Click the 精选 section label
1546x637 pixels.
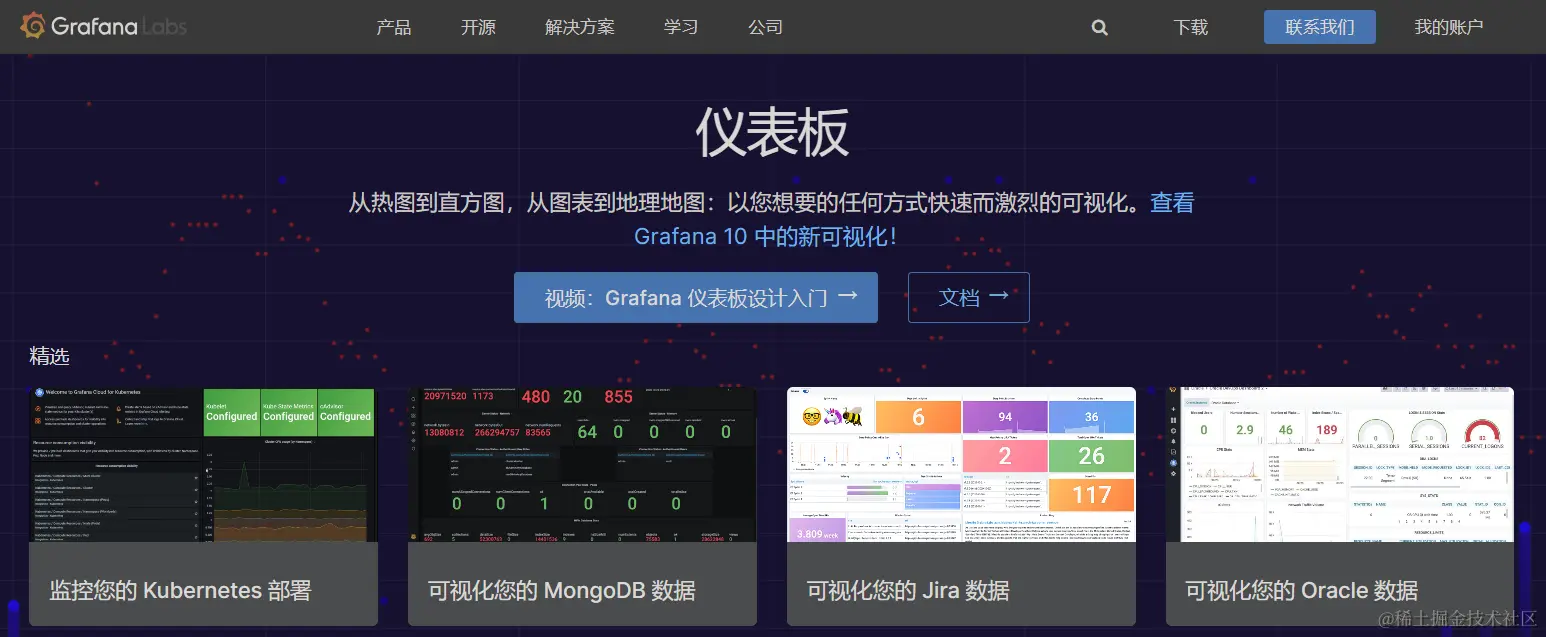click(x=49, y=356)
